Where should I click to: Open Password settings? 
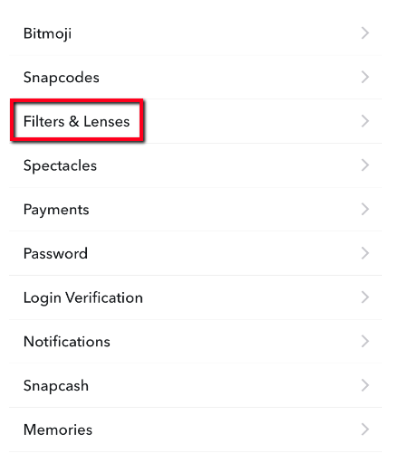(x=195, y=253)
